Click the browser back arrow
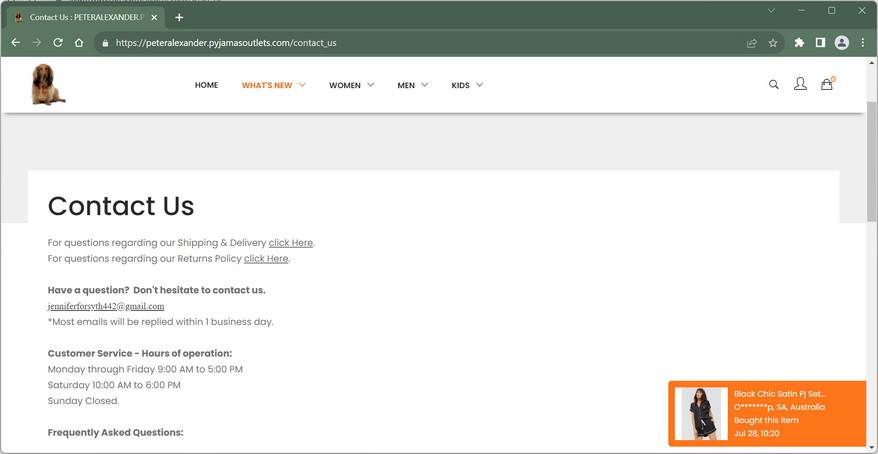The image size is (878, 454). pos(16,43)
